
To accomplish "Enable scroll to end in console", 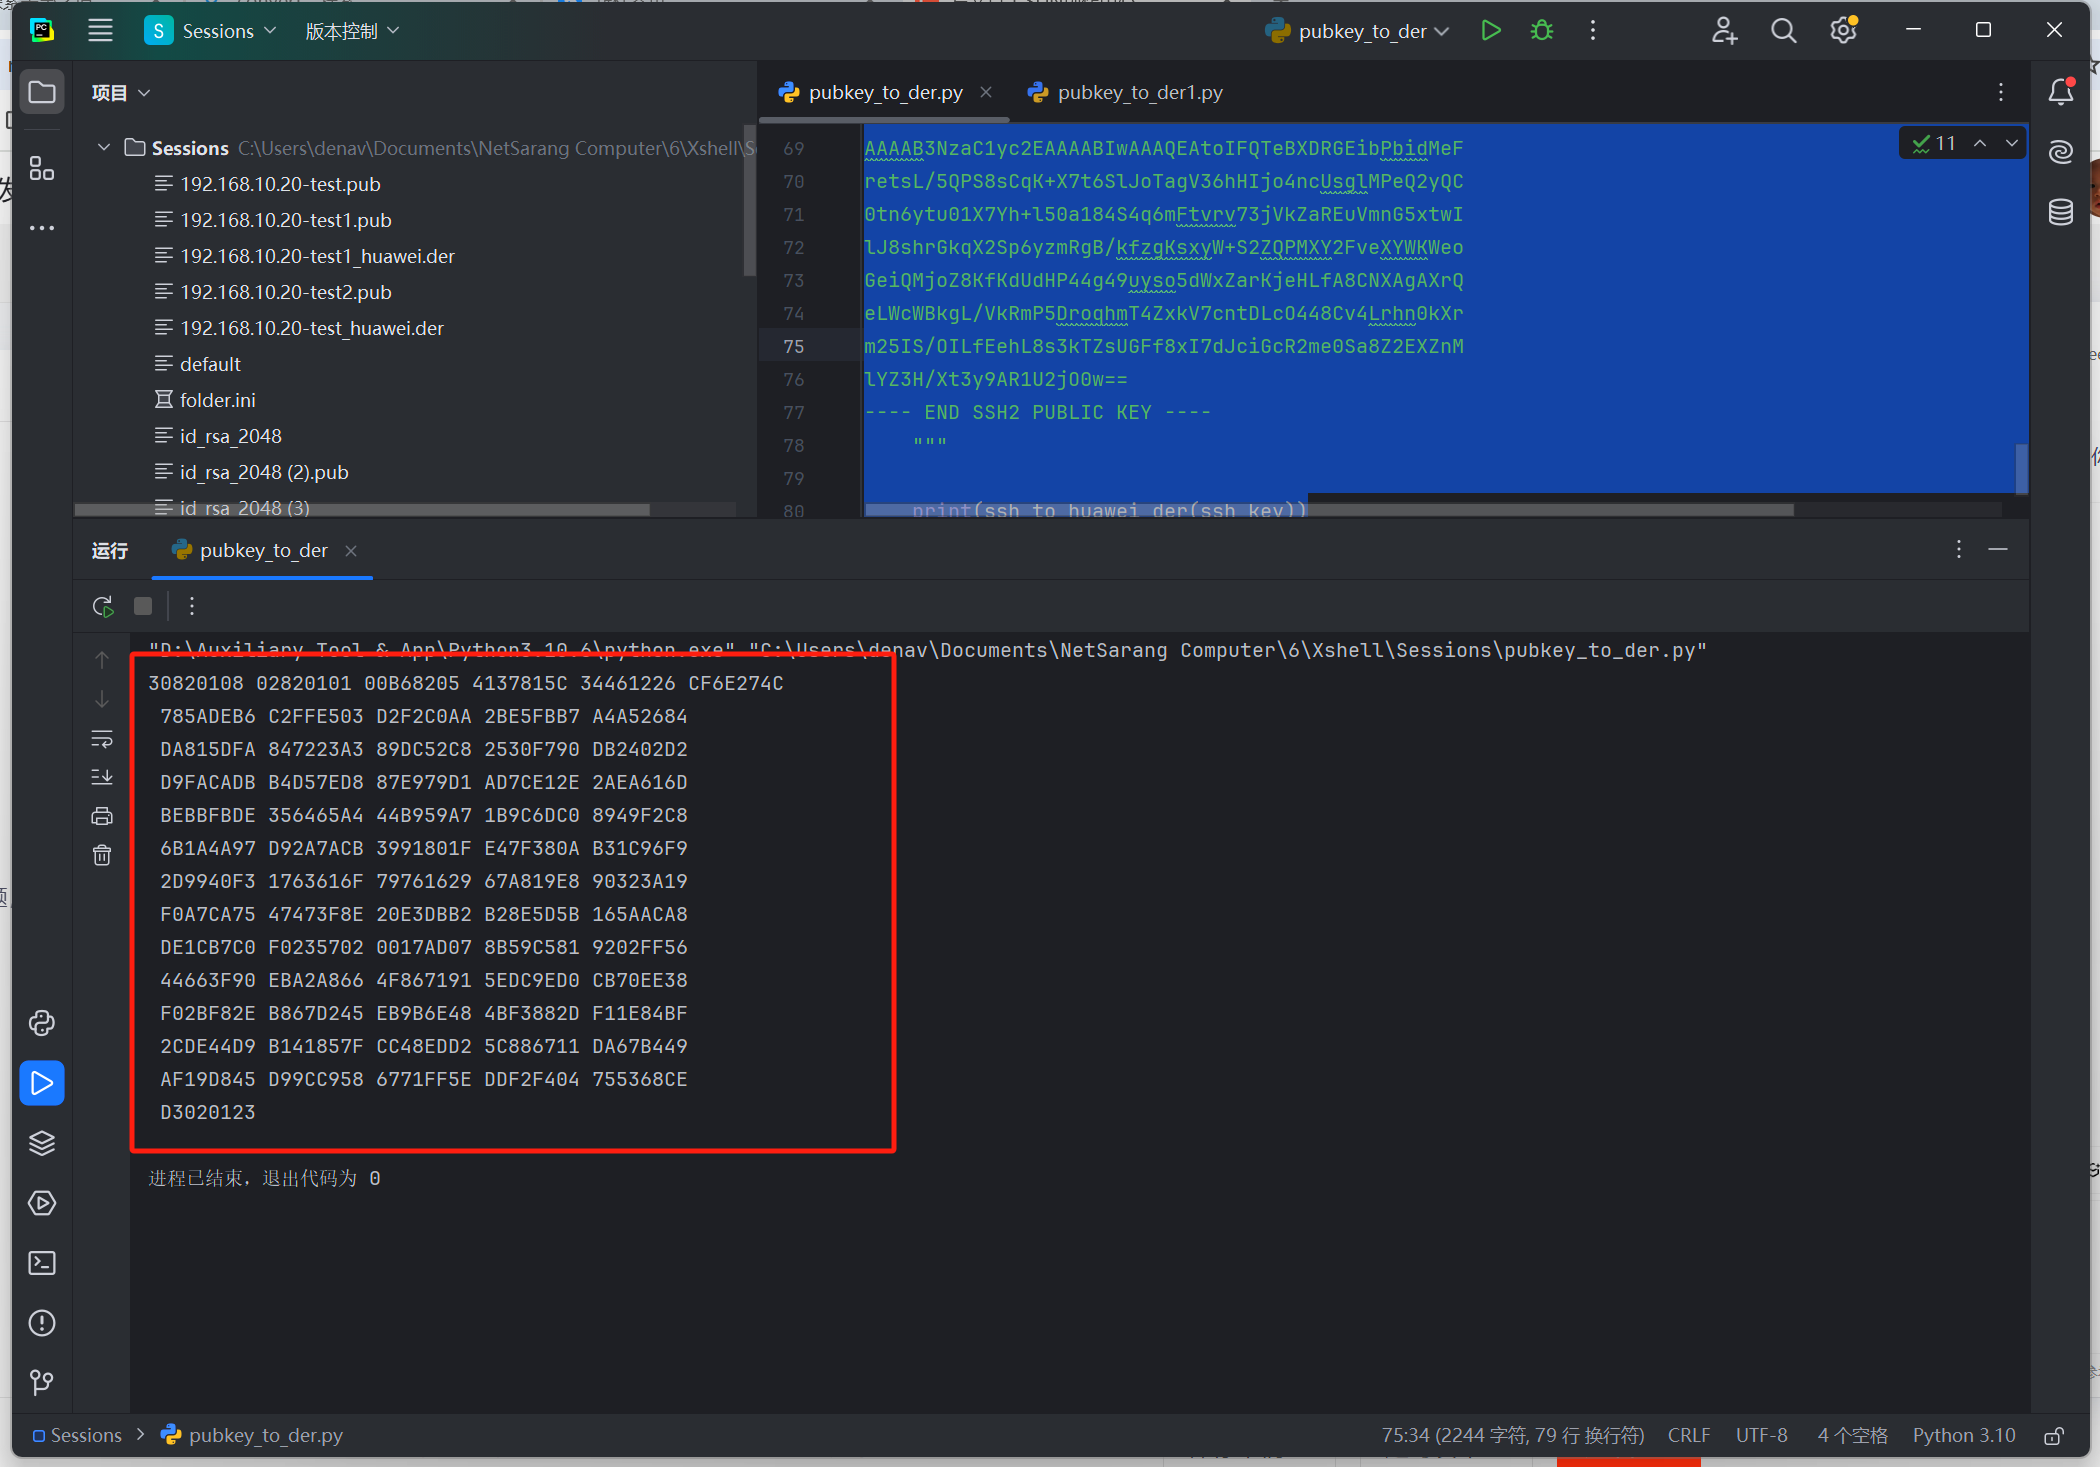I will pyautogui.click(x=101, y=777).
